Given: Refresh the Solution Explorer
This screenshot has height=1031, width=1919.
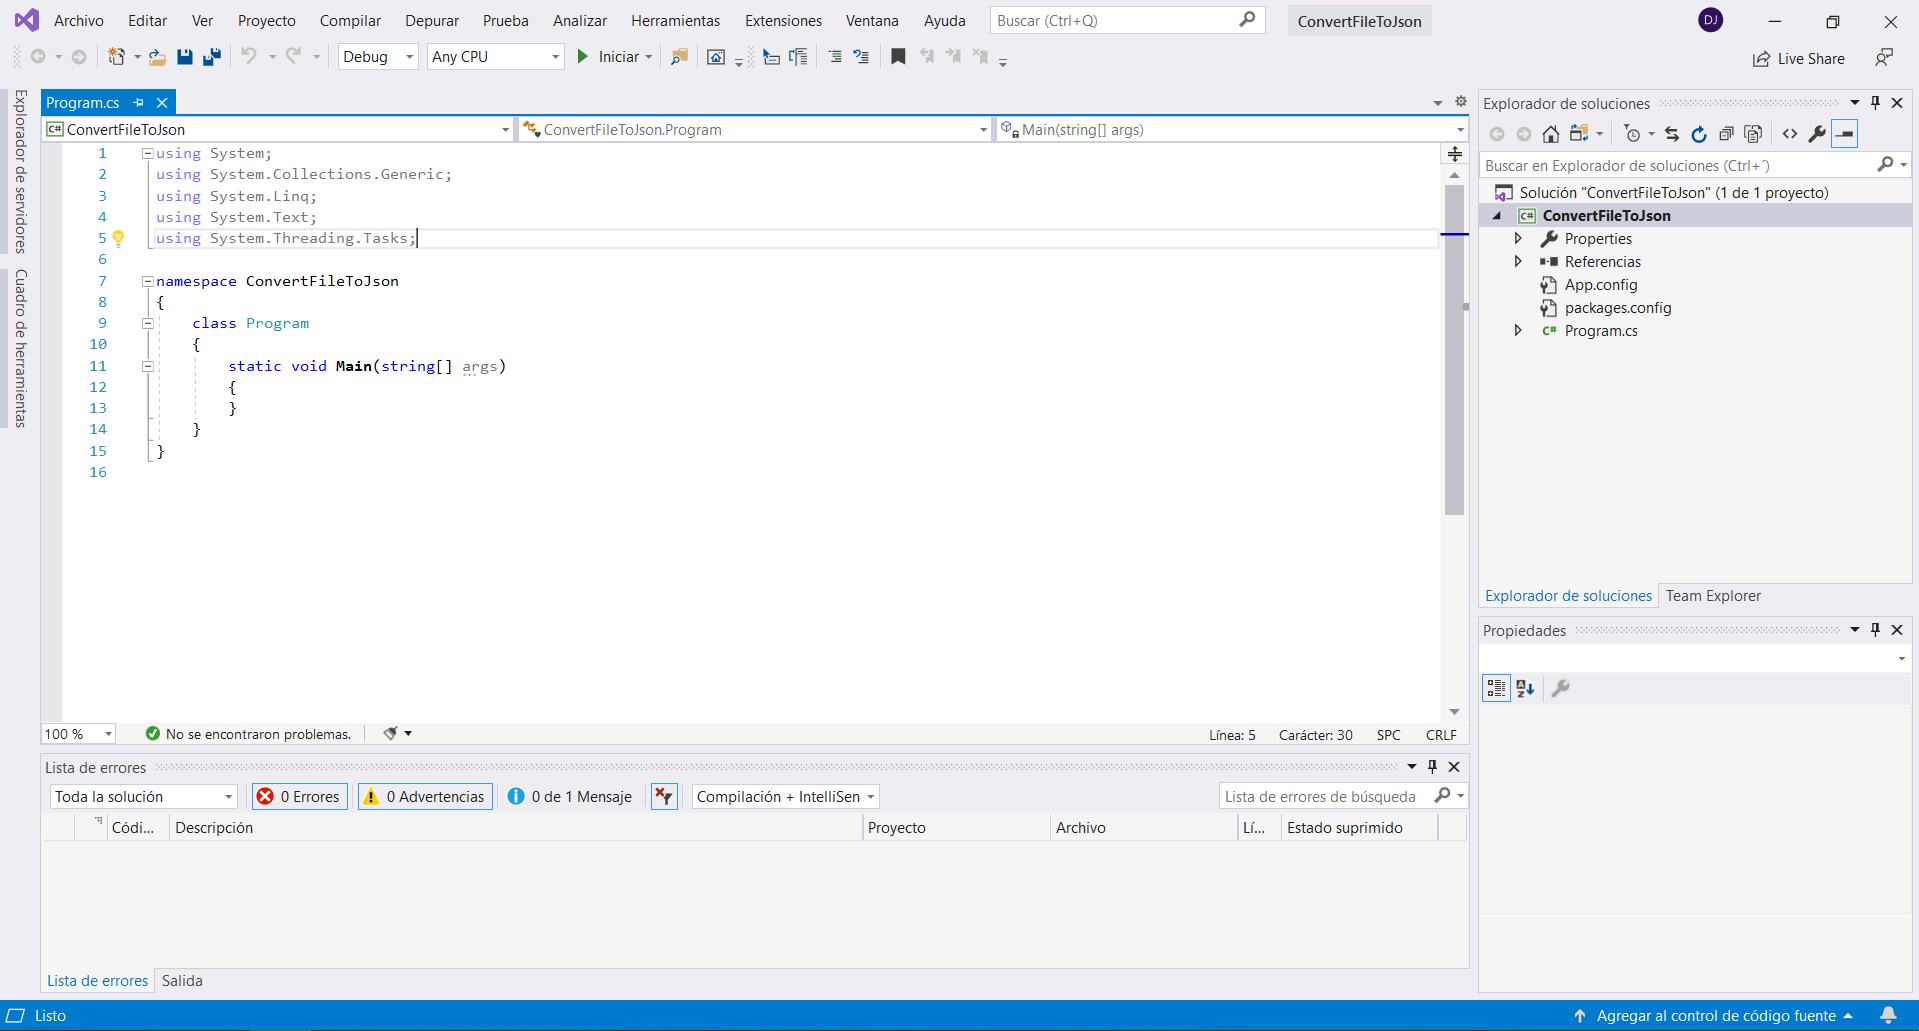Looking at the screenshot, I should tap(1699, 134).
